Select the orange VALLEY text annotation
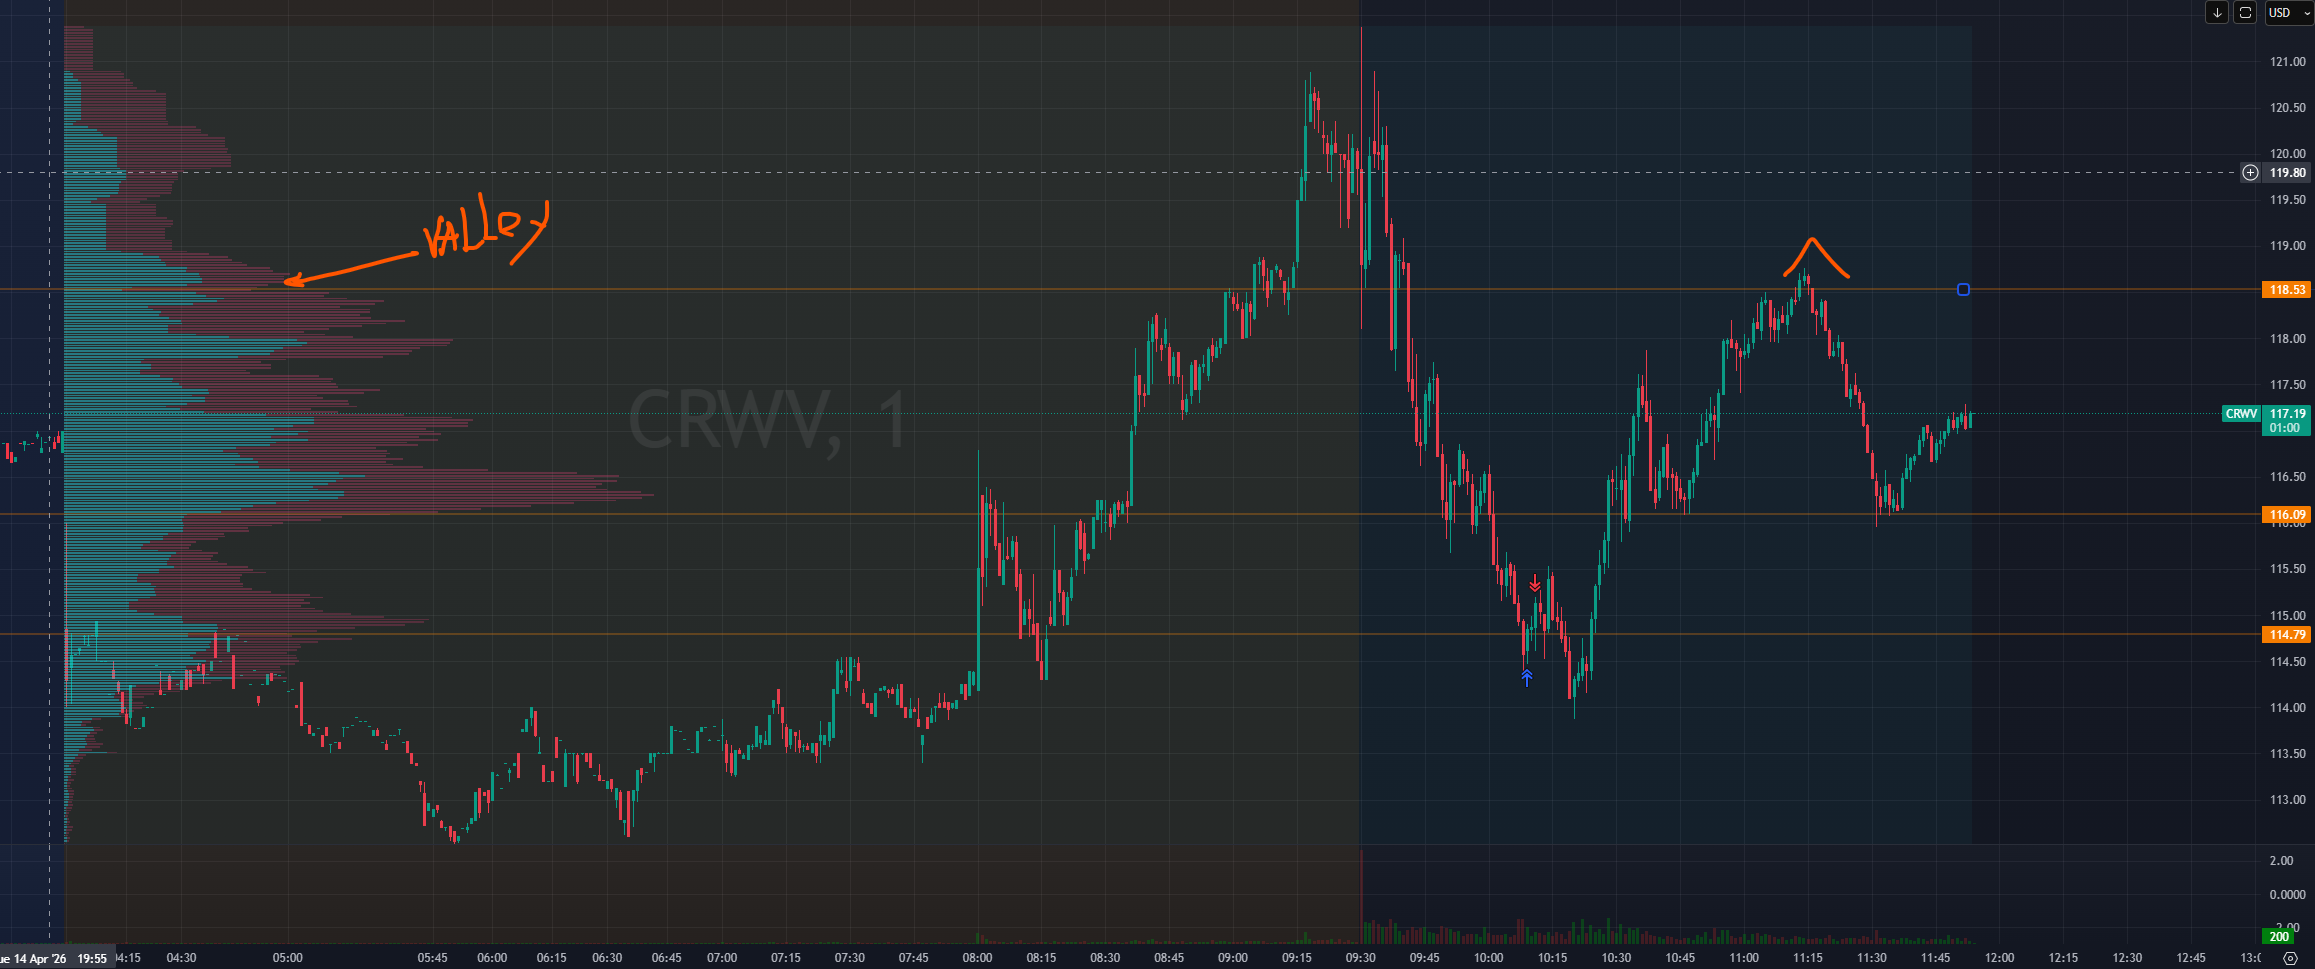2315x969 pixels. click(486, 231)
